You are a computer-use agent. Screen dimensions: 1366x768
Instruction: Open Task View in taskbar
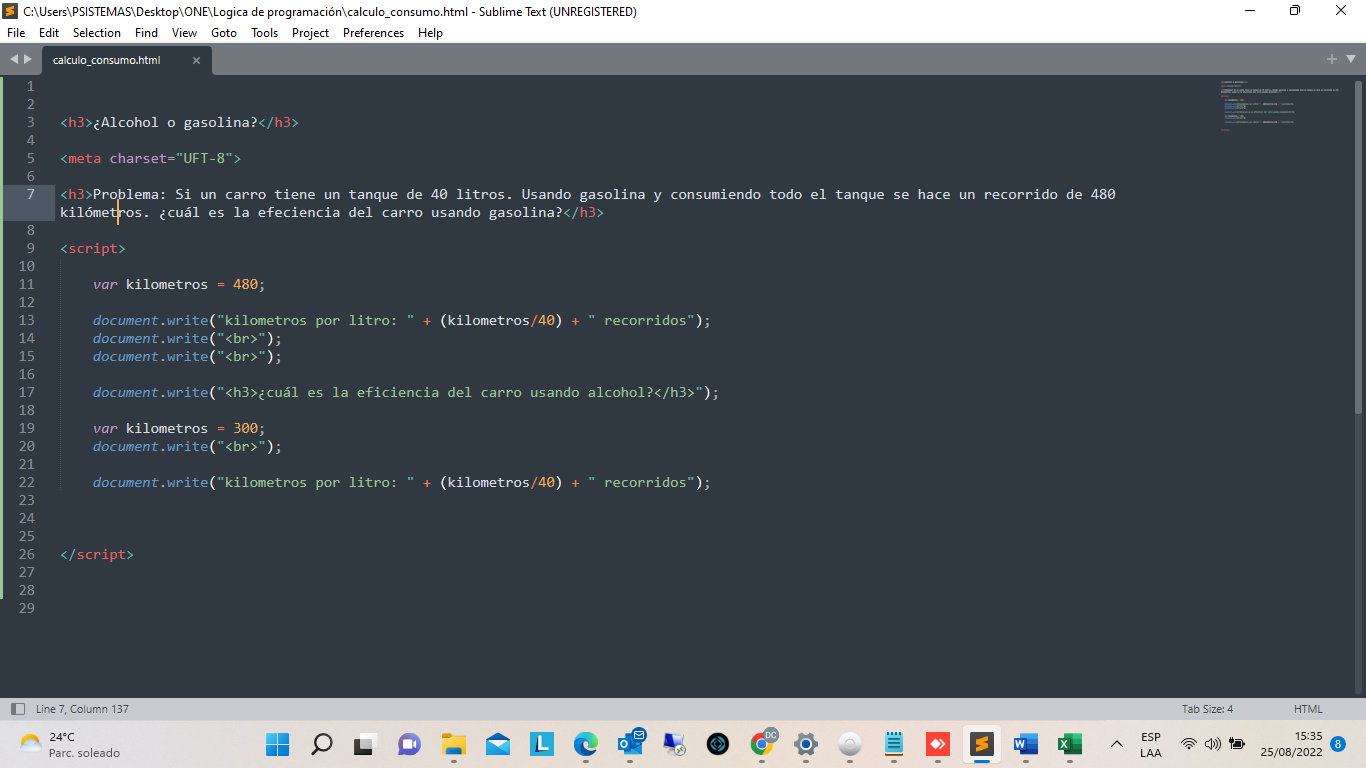pyautogui.click(x=365, y=744)
